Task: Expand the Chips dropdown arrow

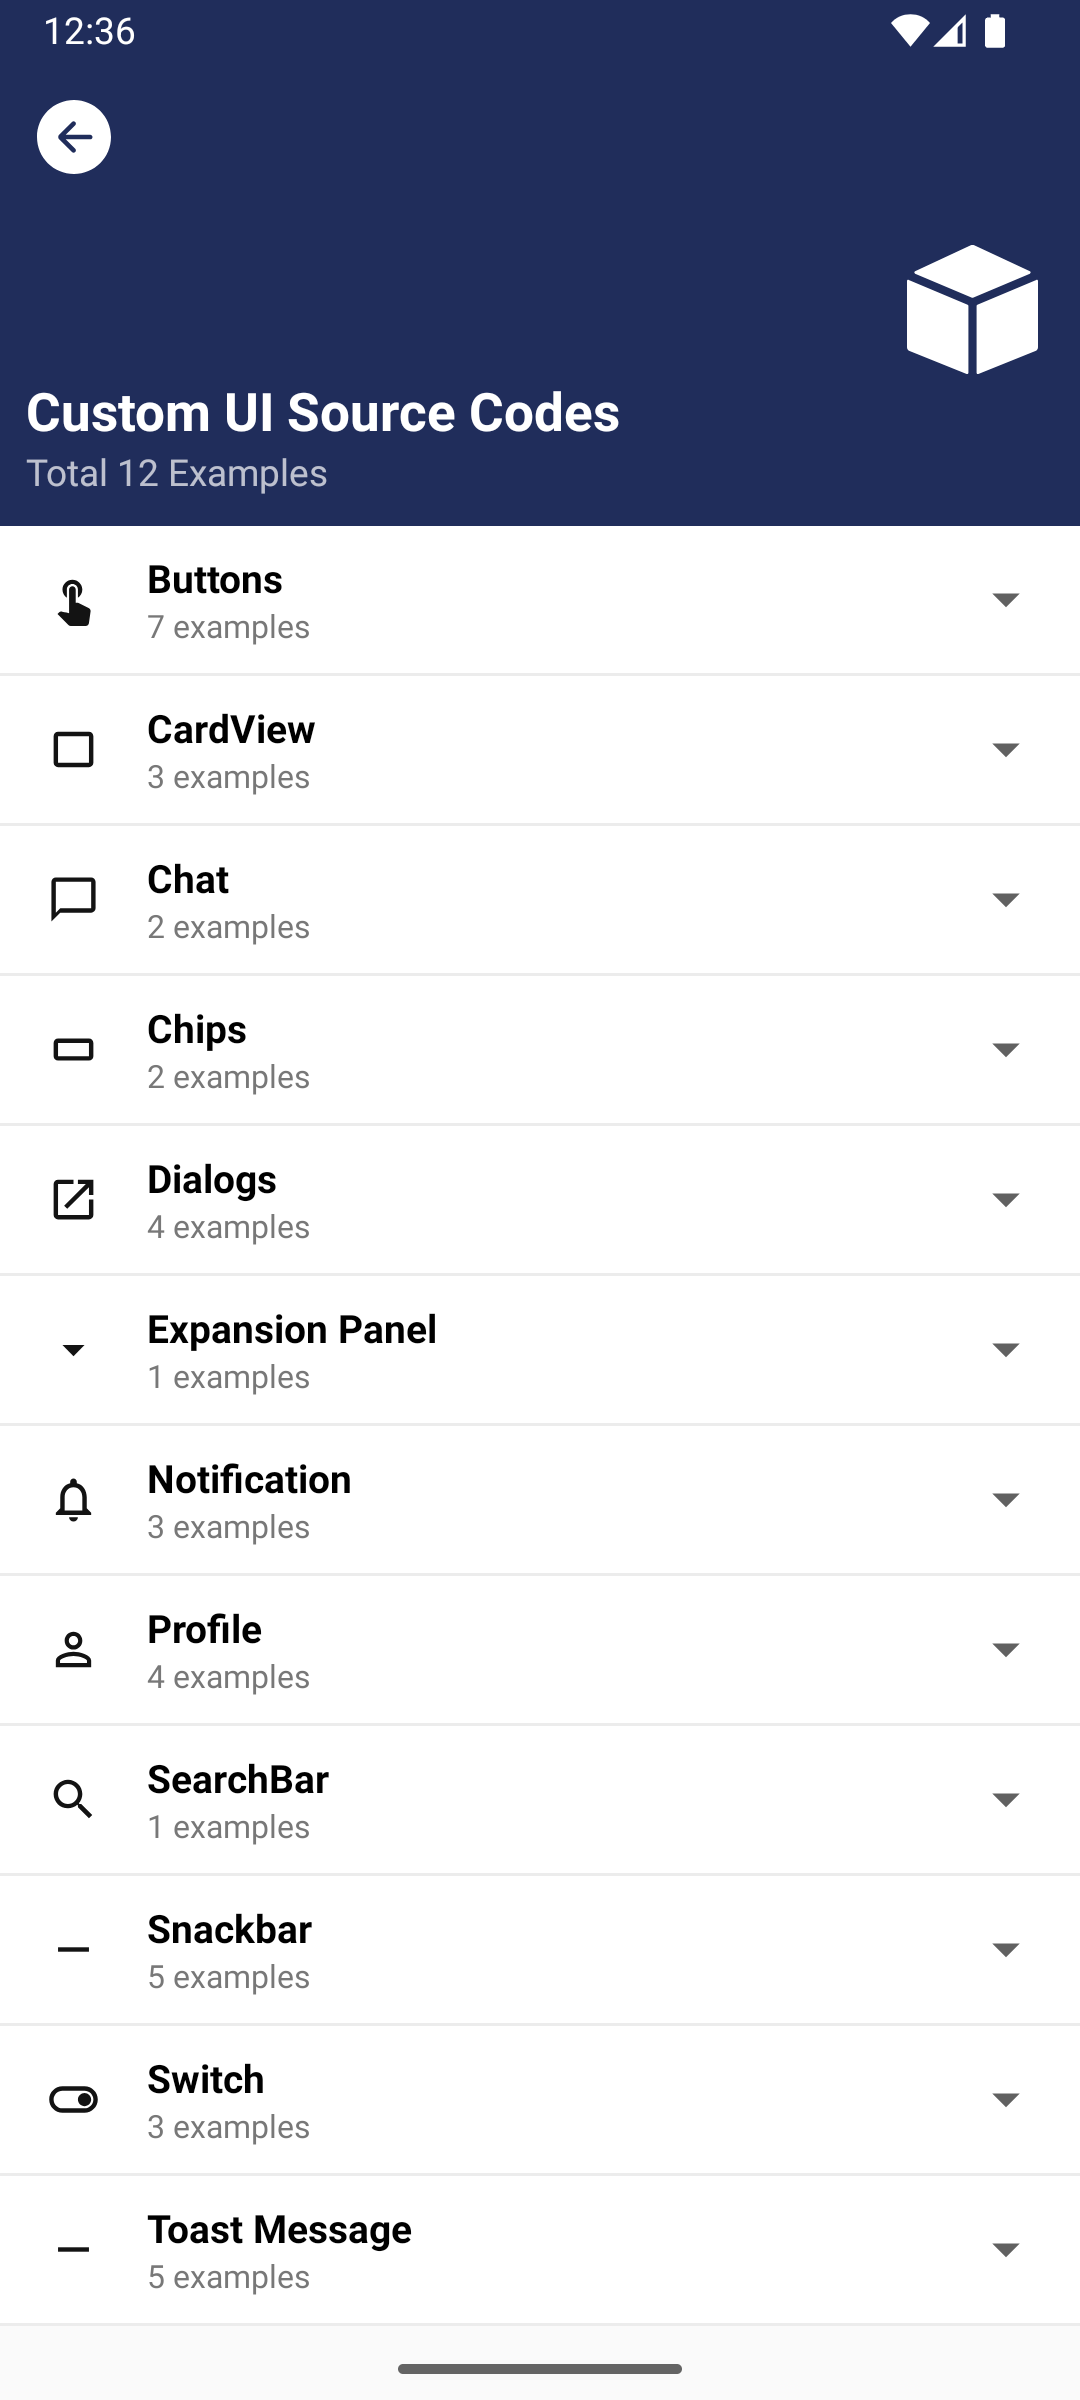Action: click(x=1005, y=1049)
